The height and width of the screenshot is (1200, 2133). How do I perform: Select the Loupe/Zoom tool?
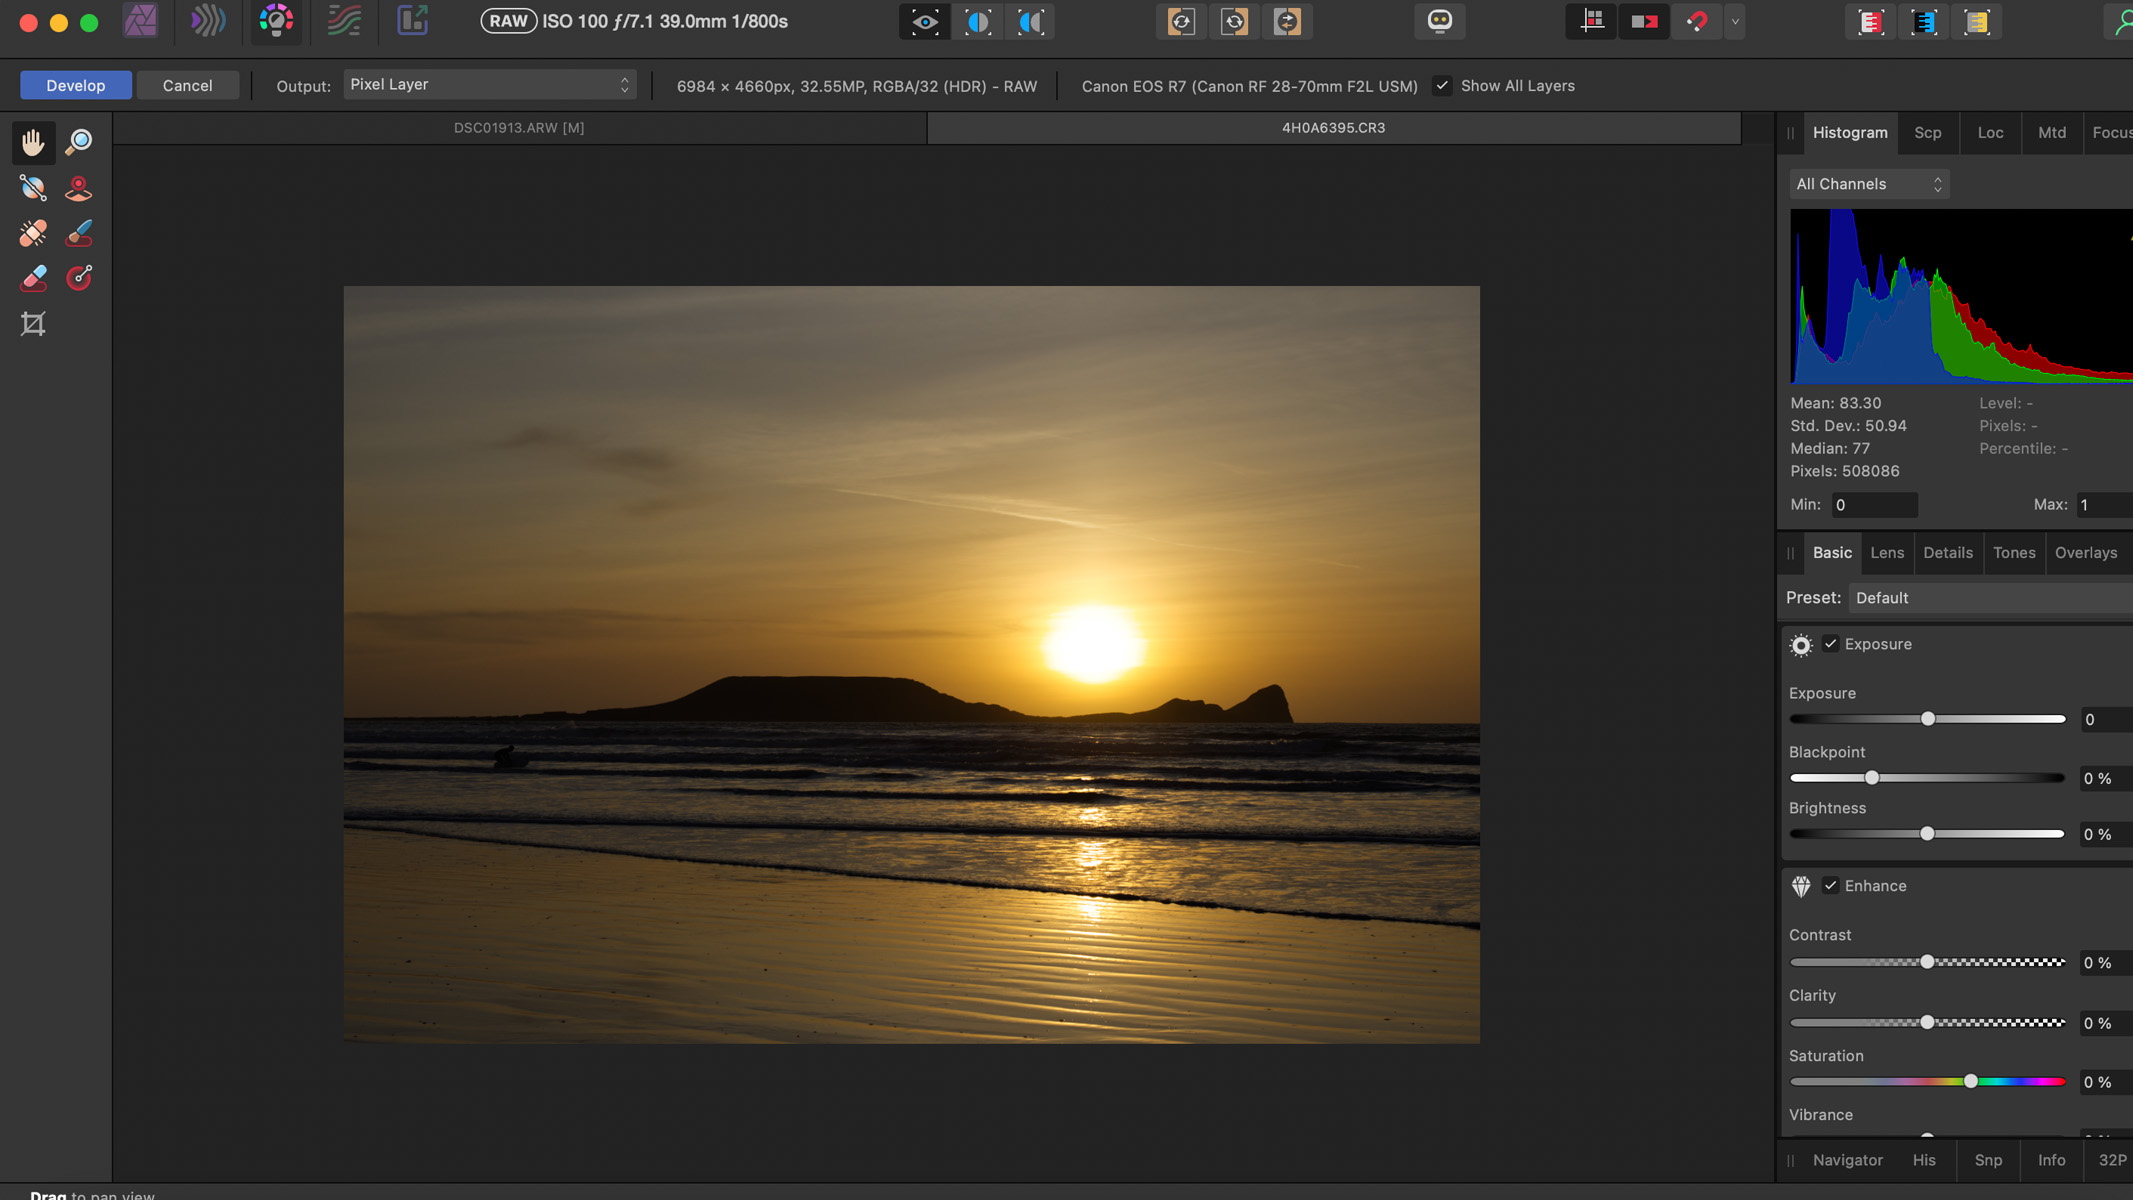click(79, 141)
